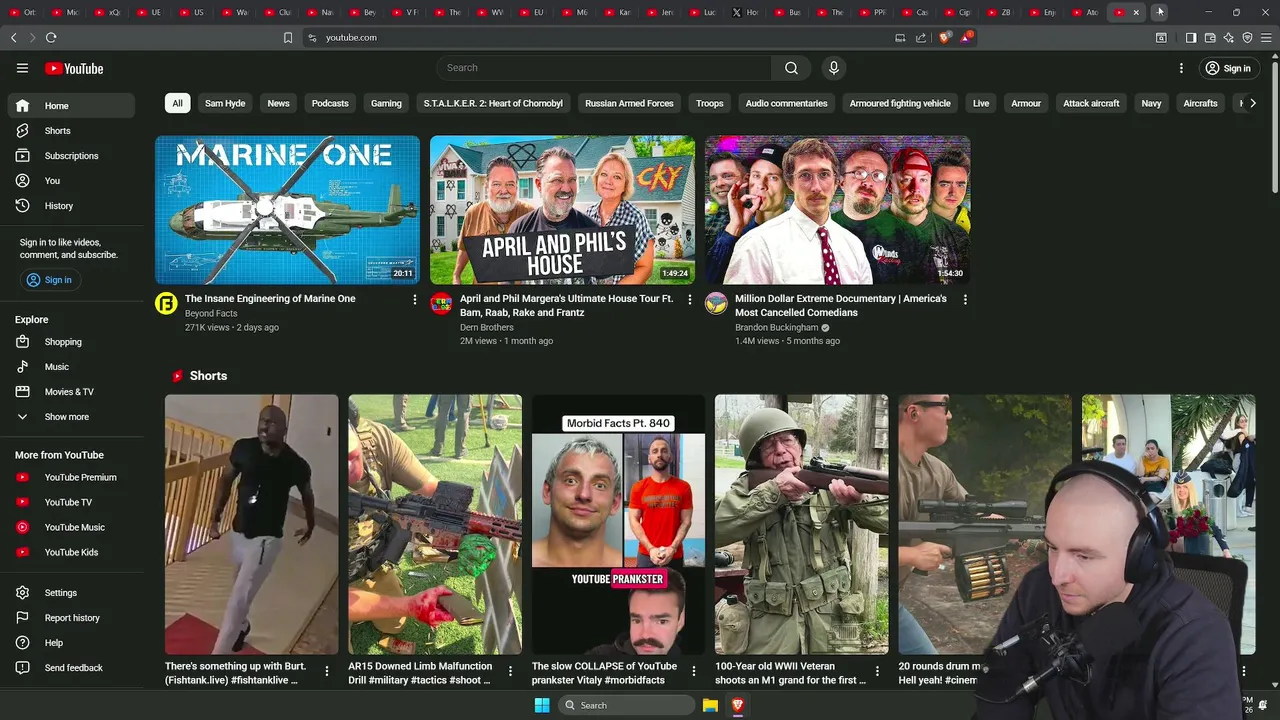Click the taskbar Search box
Viewport: 1280px width, 720px height.
point(625,705)
